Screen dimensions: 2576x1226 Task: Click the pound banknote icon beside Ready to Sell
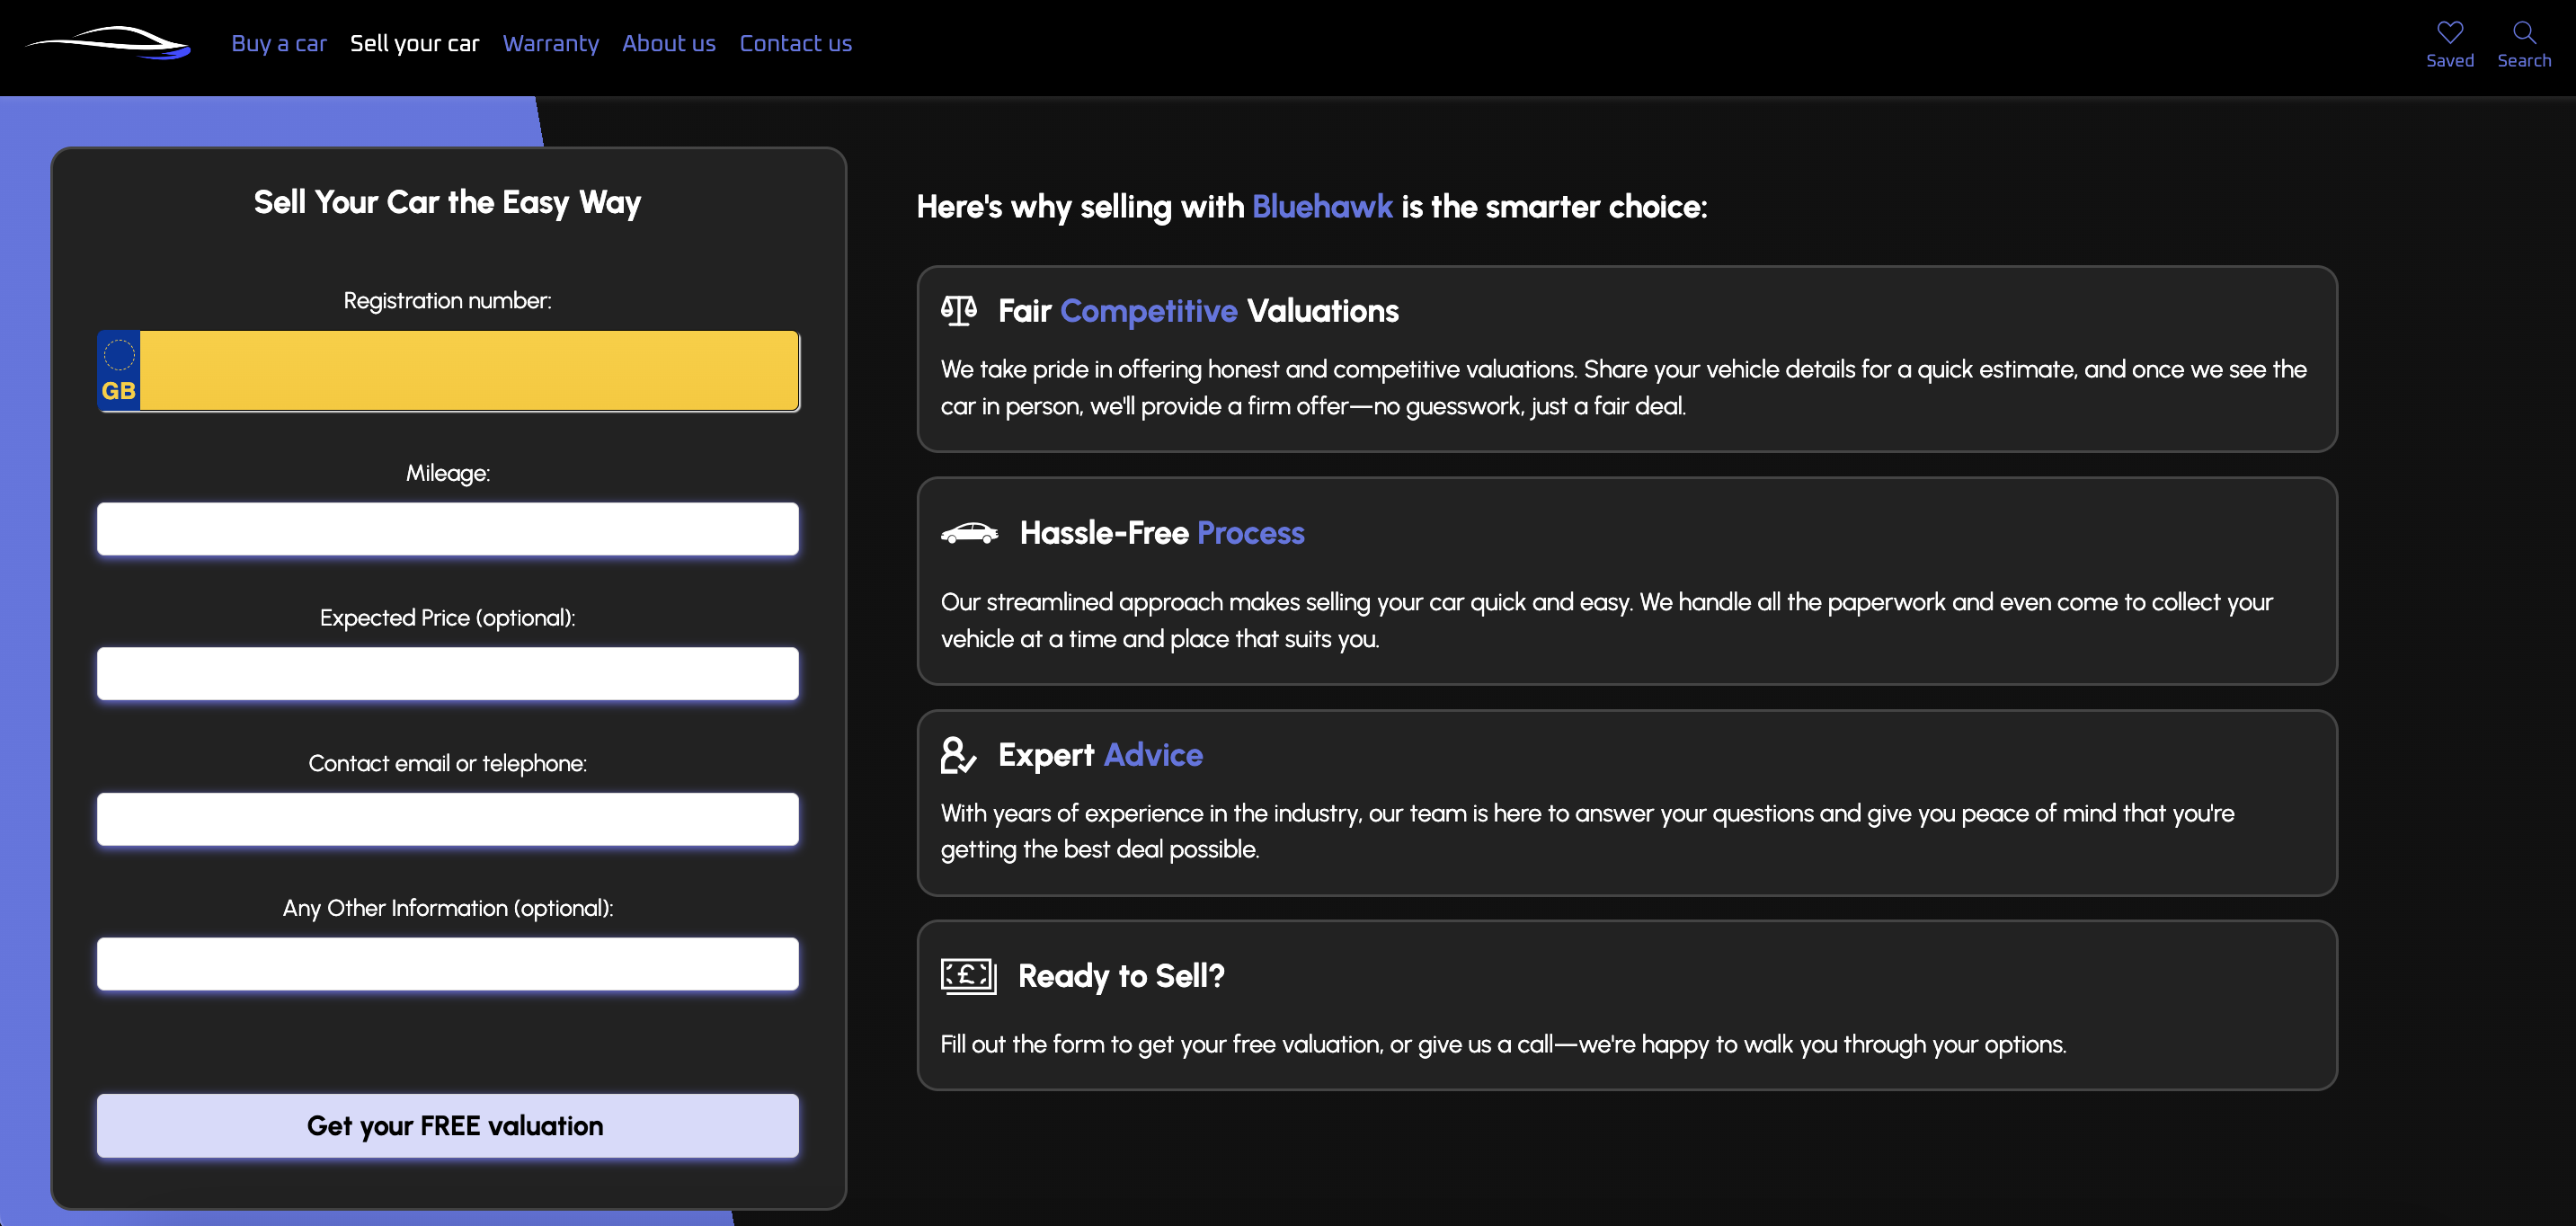(967, 976)
